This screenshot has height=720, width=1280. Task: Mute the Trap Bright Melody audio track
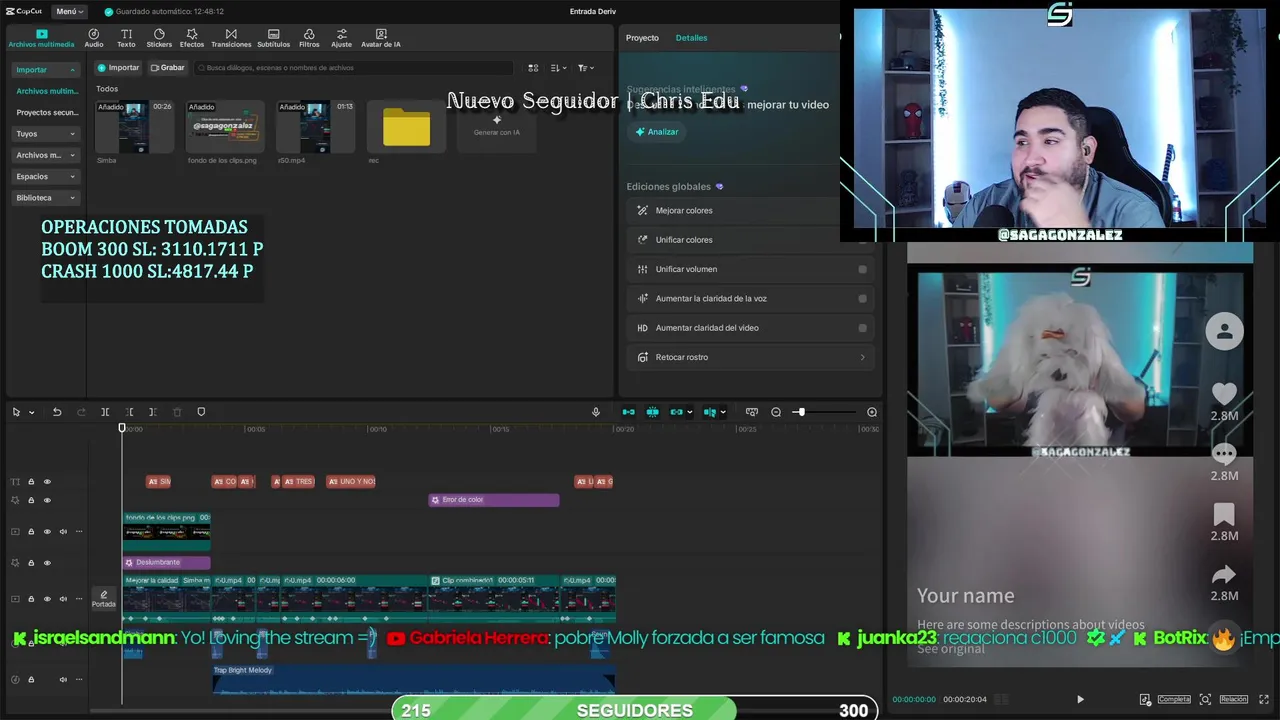pos(63,680)
